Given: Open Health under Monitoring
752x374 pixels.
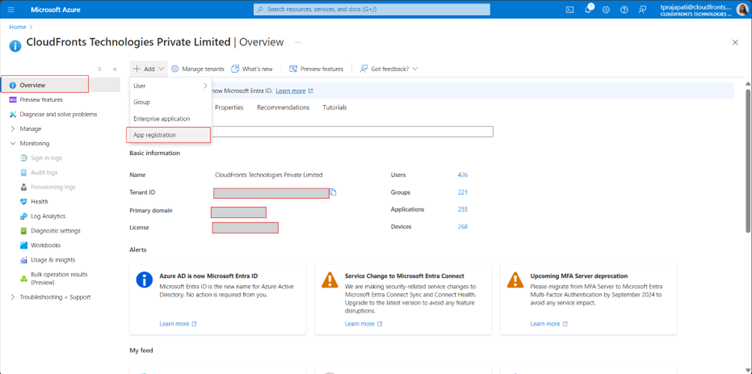Looking at the screenshot, I should tap(39, 201).
